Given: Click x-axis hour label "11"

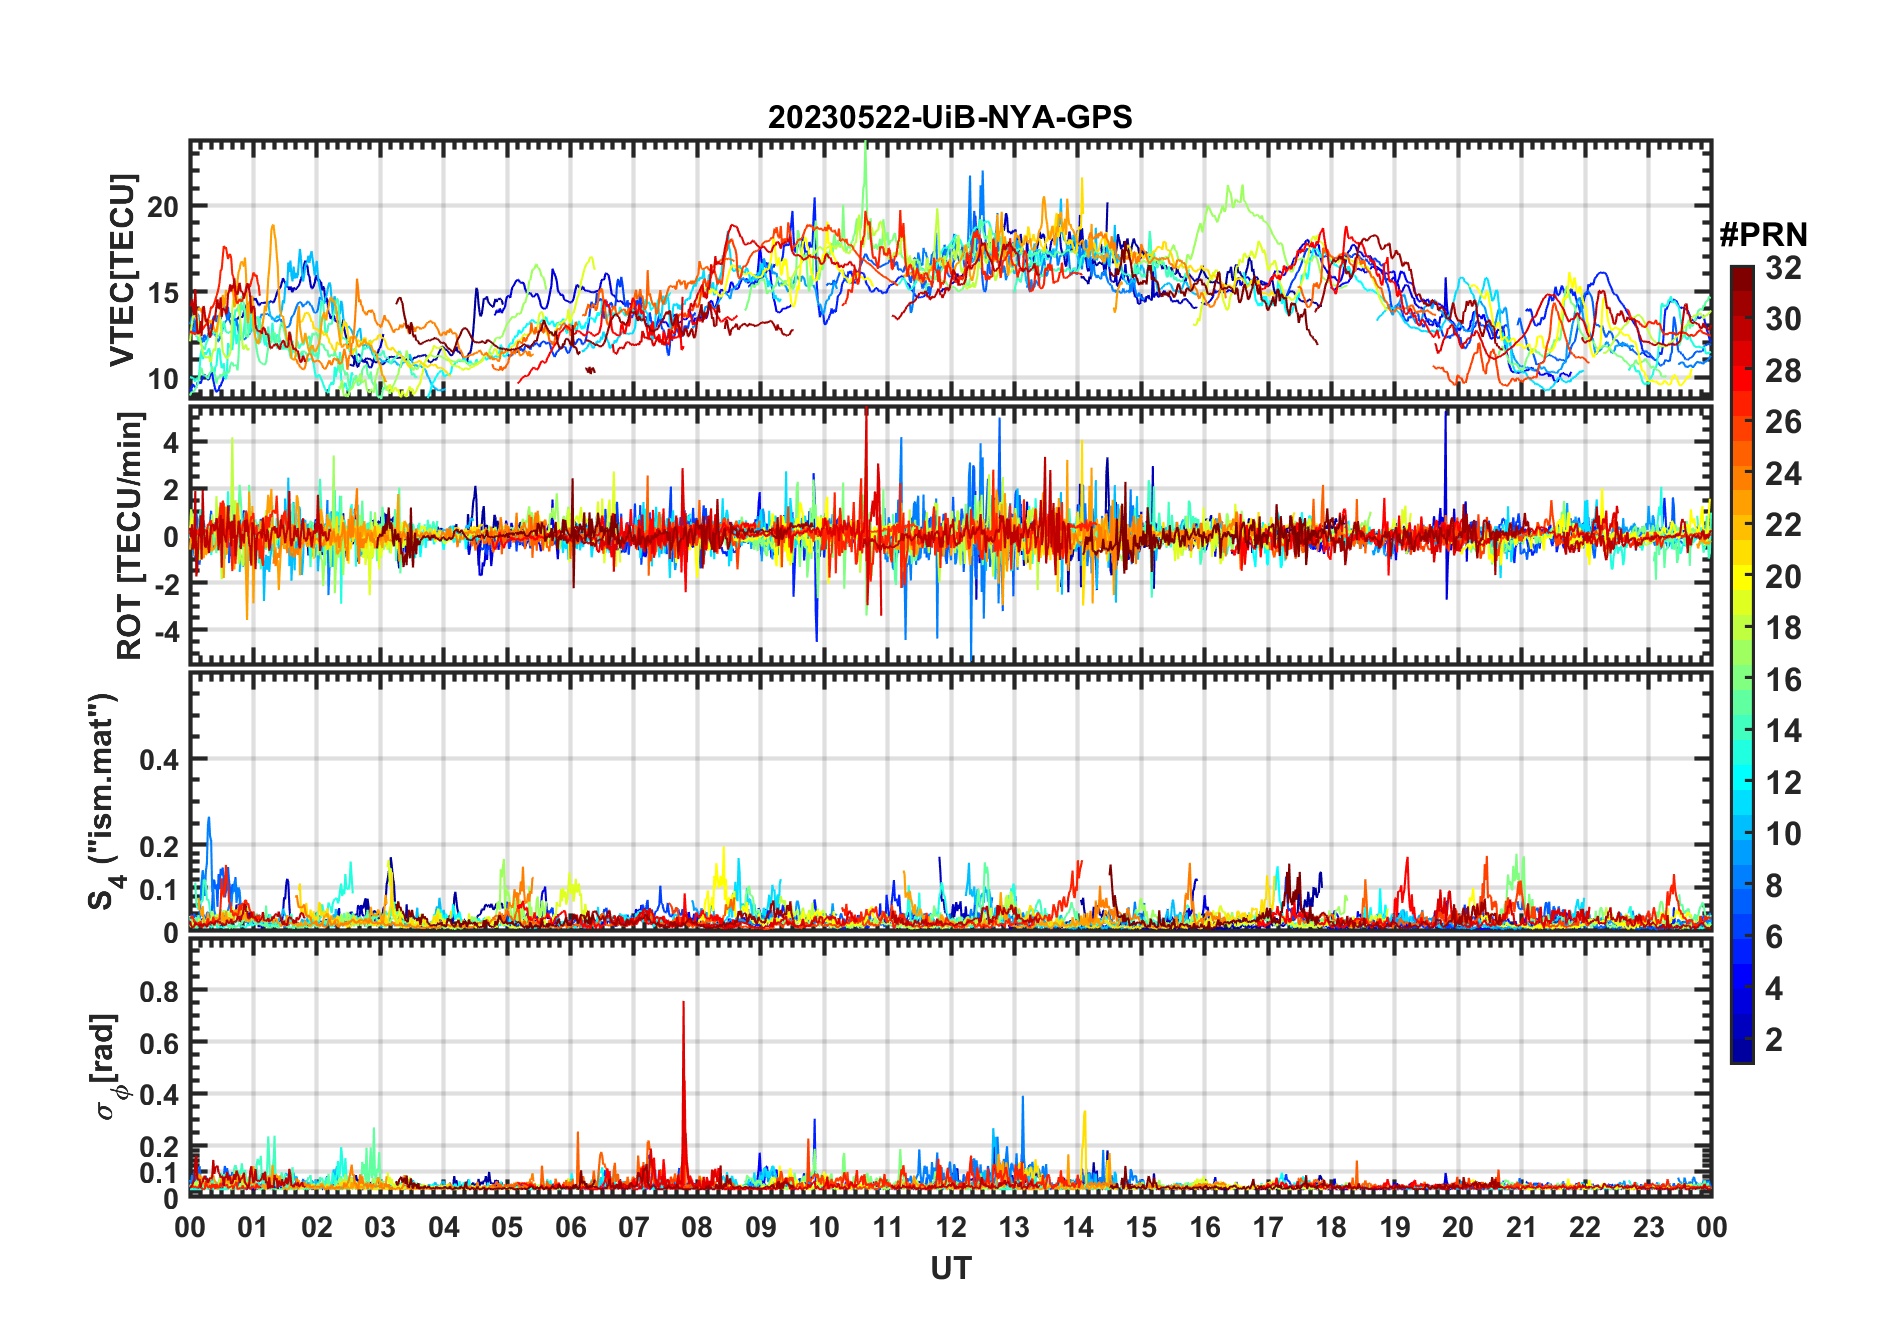Looking at the screenshot, I should [888, 1227].
